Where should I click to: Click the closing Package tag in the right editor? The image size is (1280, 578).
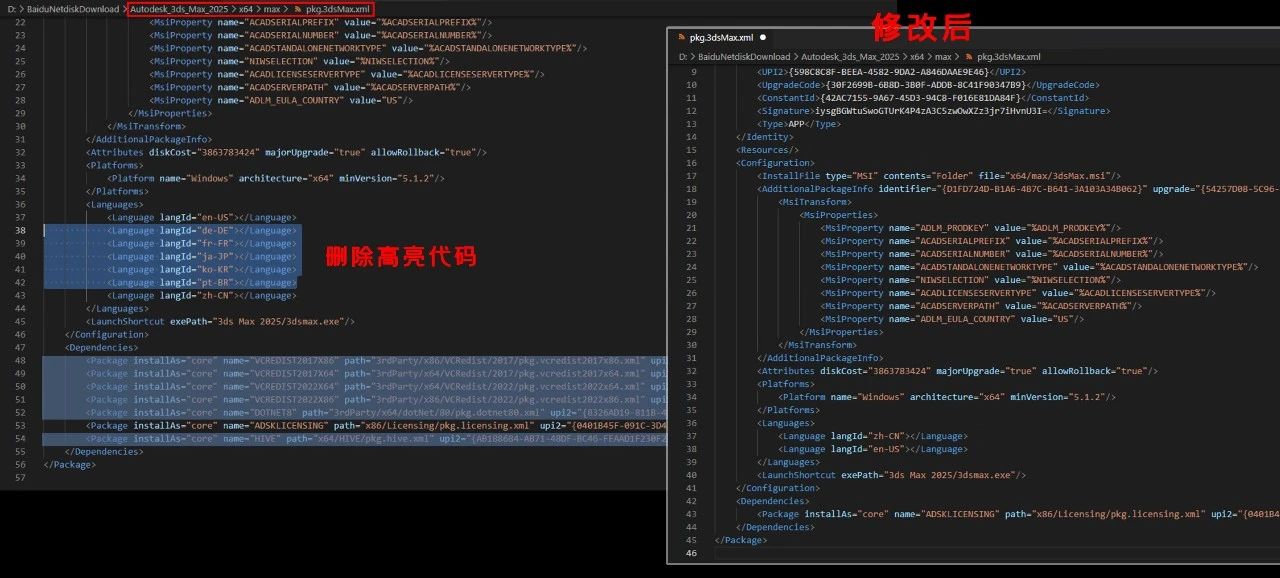741,540
